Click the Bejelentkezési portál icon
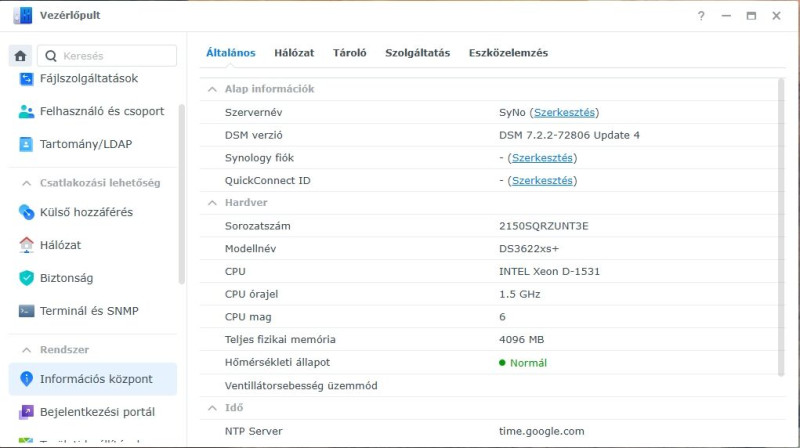 coord(26,412)
